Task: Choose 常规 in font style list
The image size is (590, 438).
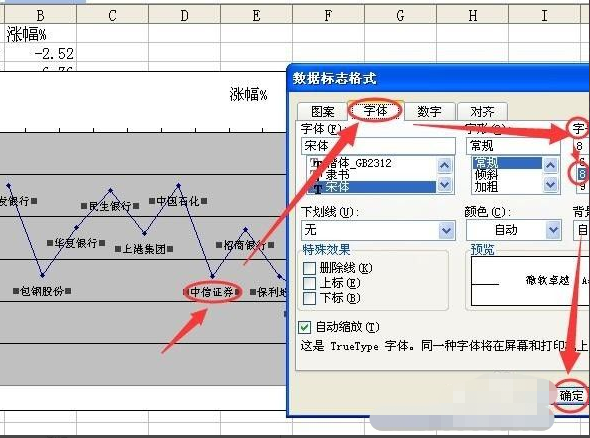Action: [506, 163]
